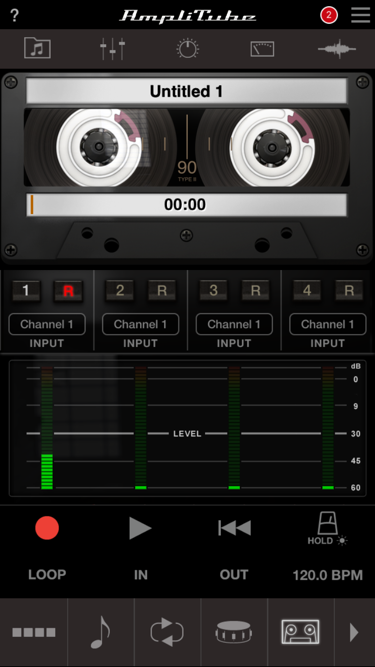Click the tape position progress bar
Screen dimensions: 375x667
pos(187,205)
